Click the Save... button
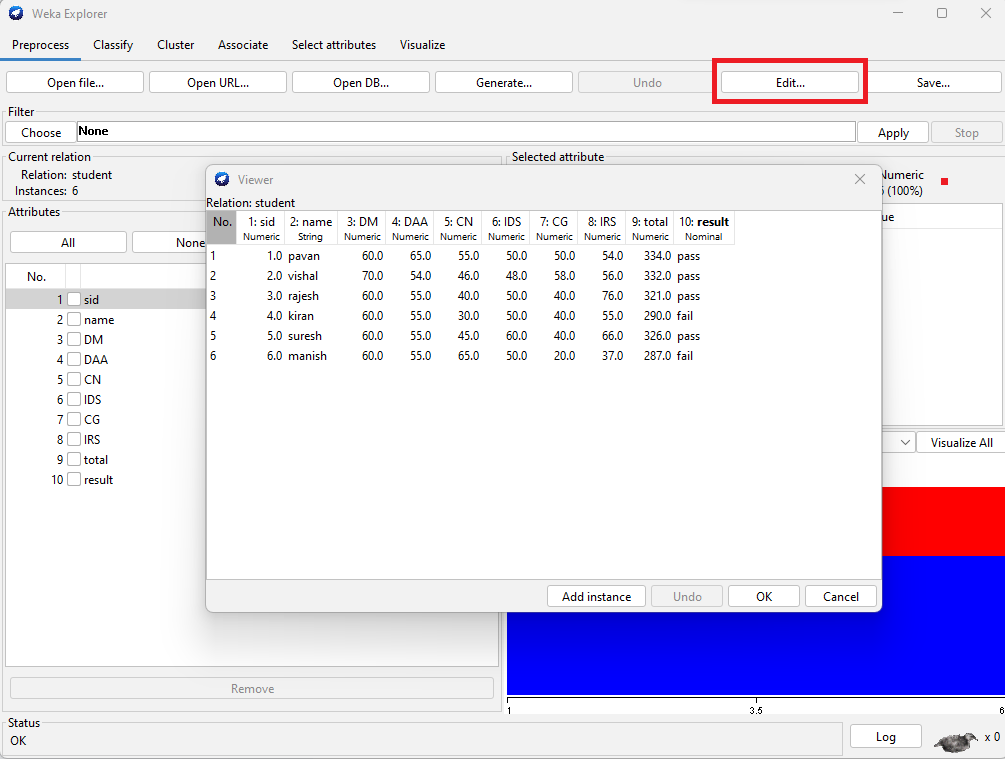This screenshot has height=759, width=1005. coord(933,83)
